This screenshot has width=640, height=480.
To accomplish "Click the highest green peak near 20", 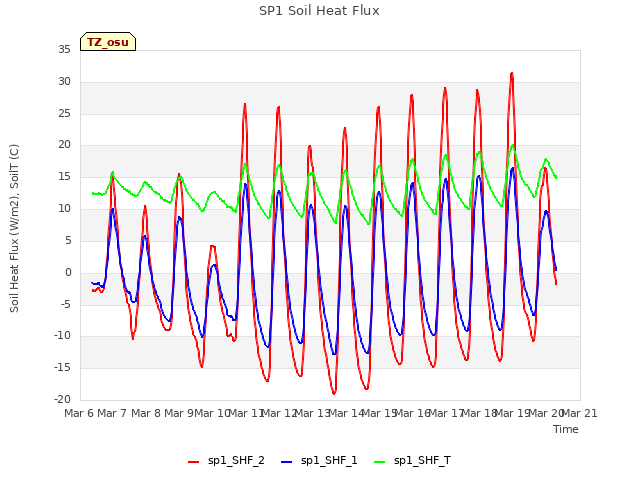I will pyautogui.click(x=513, y=145).
